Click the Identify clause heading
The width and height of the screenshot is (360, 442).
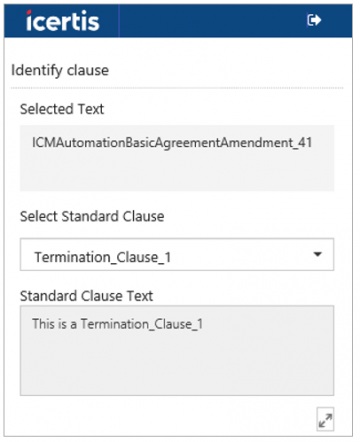pyautogui.click(x=60, y=71)
